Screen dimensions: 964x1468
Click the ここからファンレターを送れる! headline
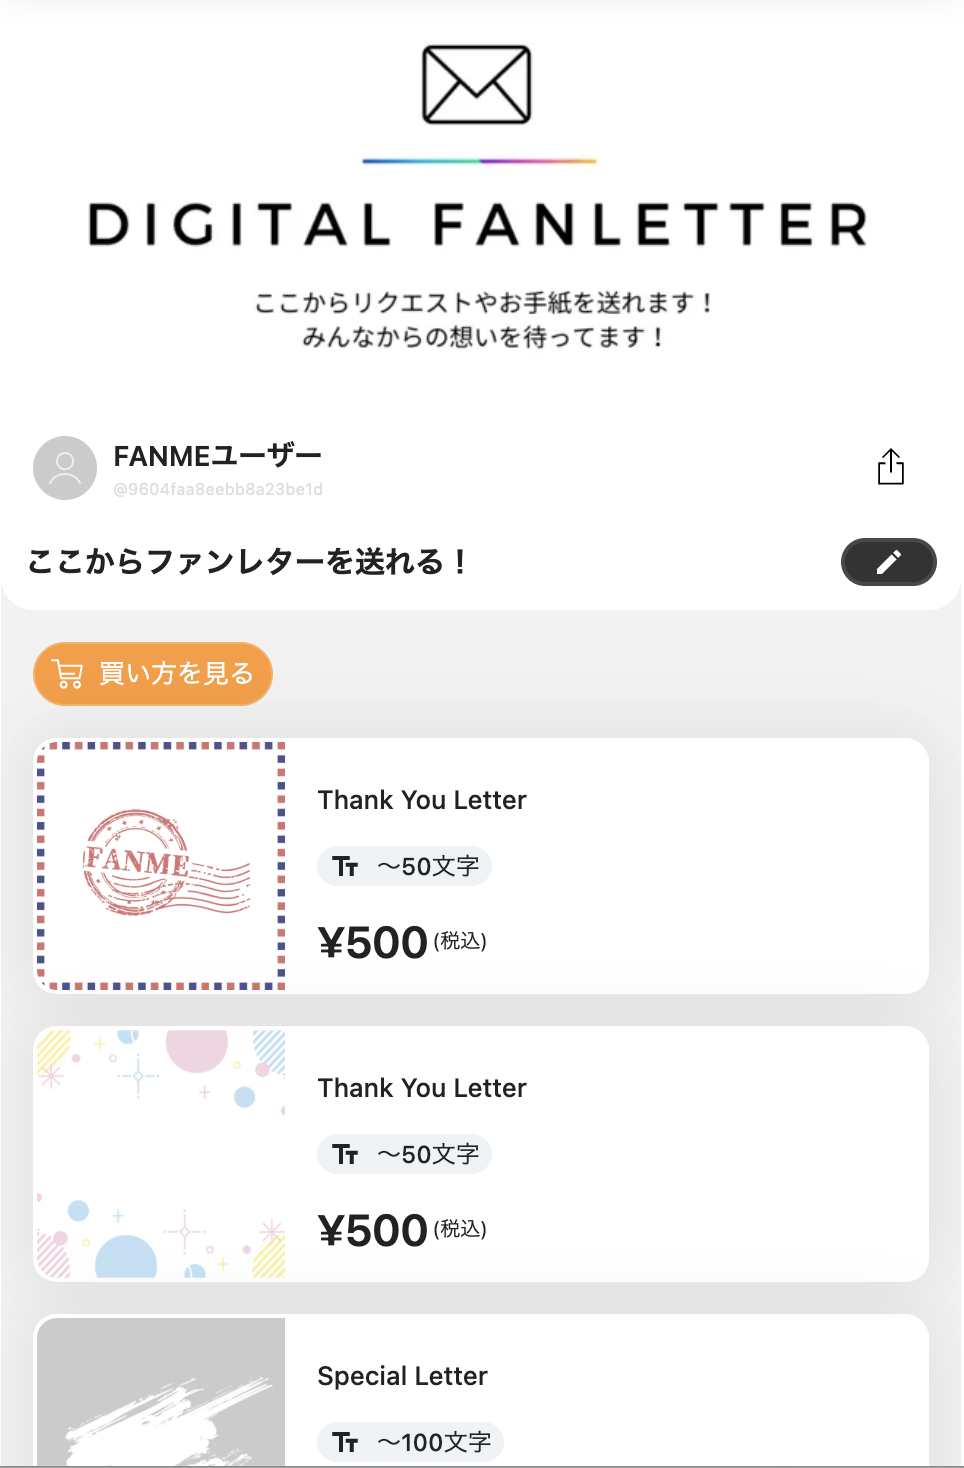click(x=247, y=562)
